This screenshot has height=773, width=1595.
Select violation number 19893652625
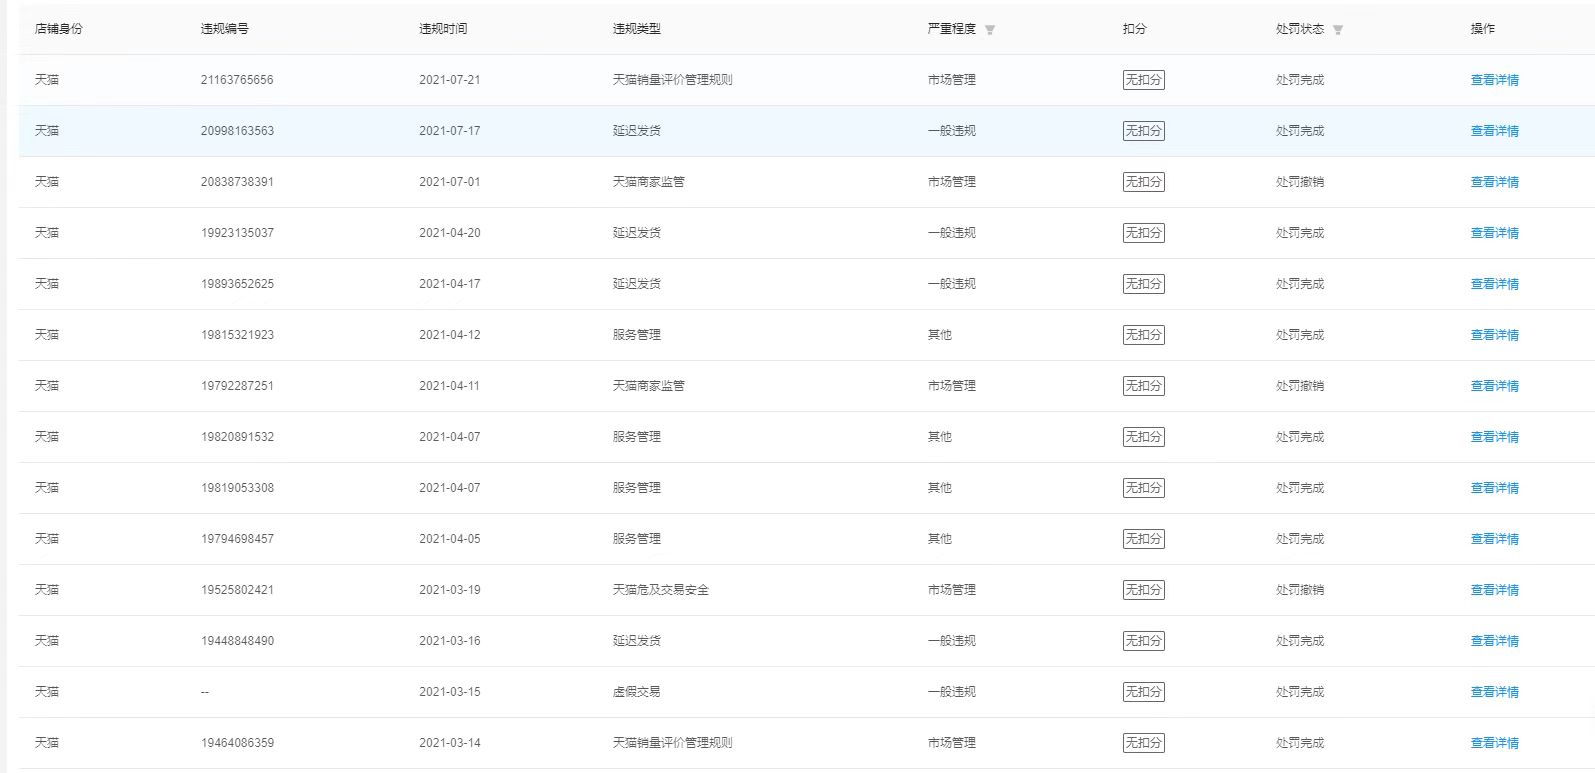click(x=237, y=284)
